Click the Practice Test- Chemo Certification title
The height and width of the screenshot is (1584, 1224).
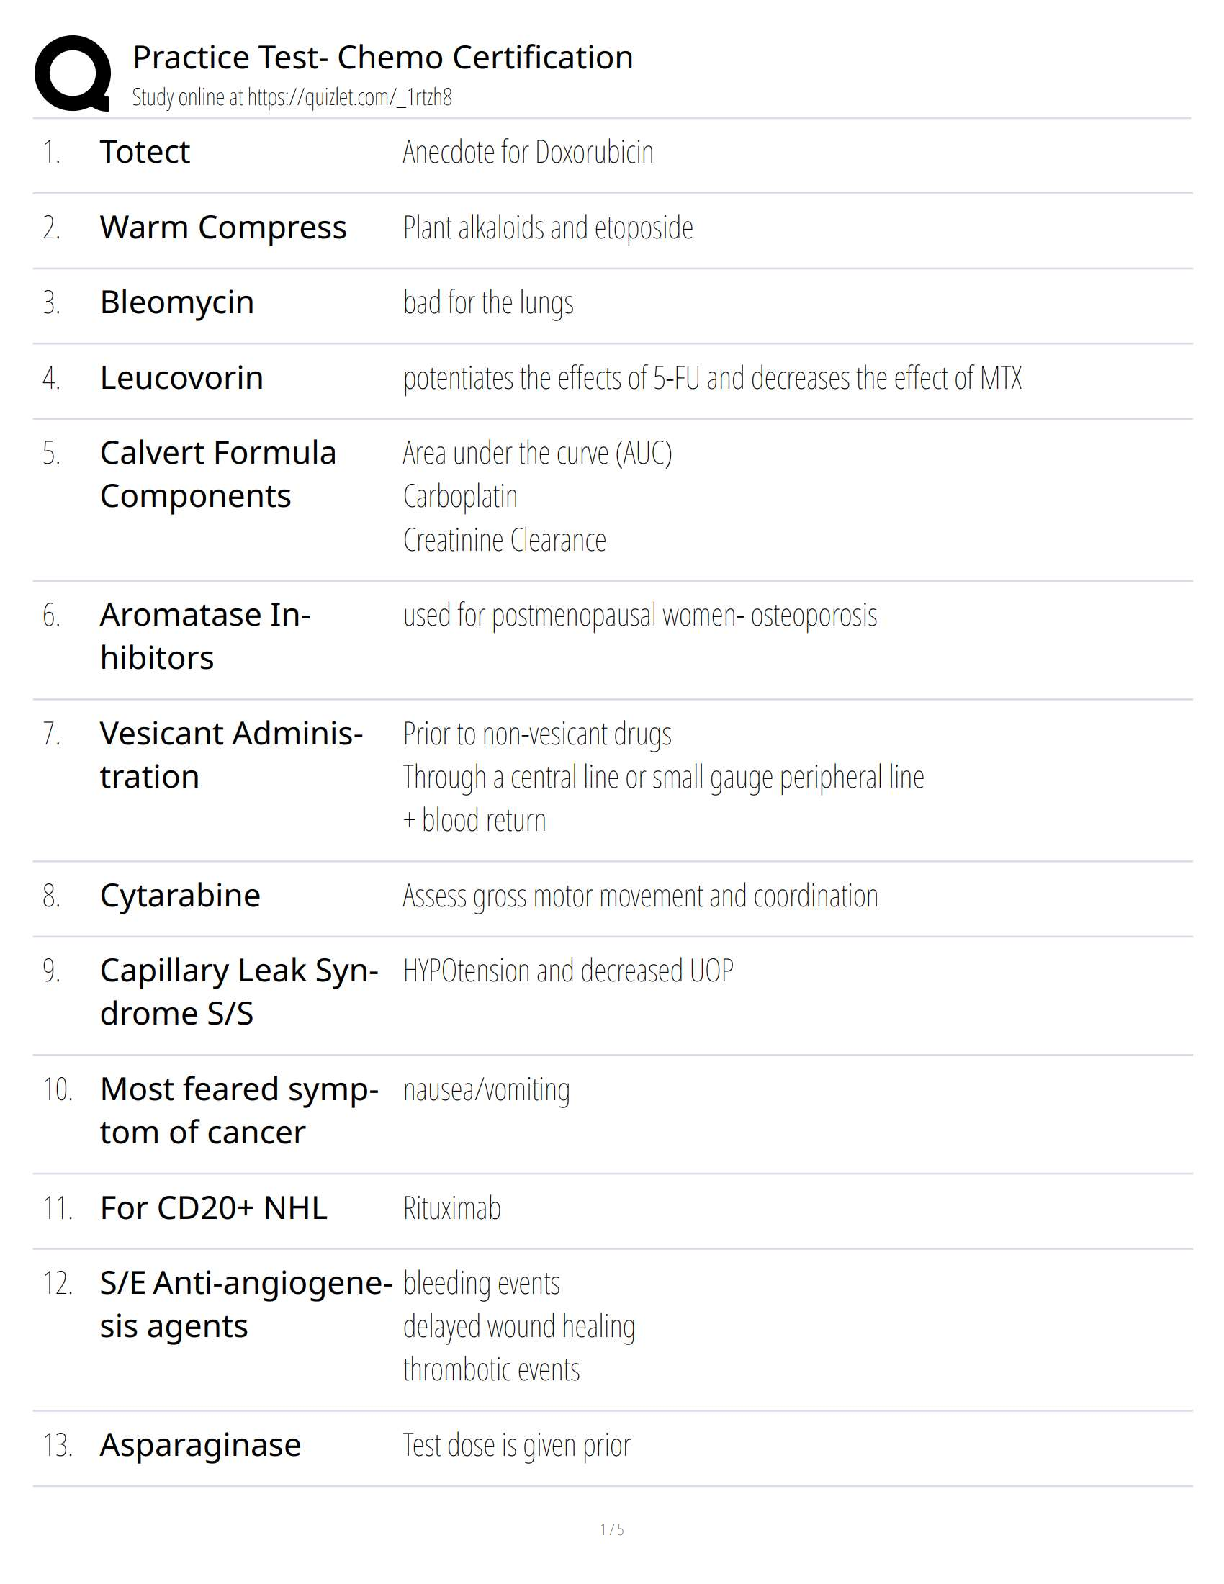[382, 57]
